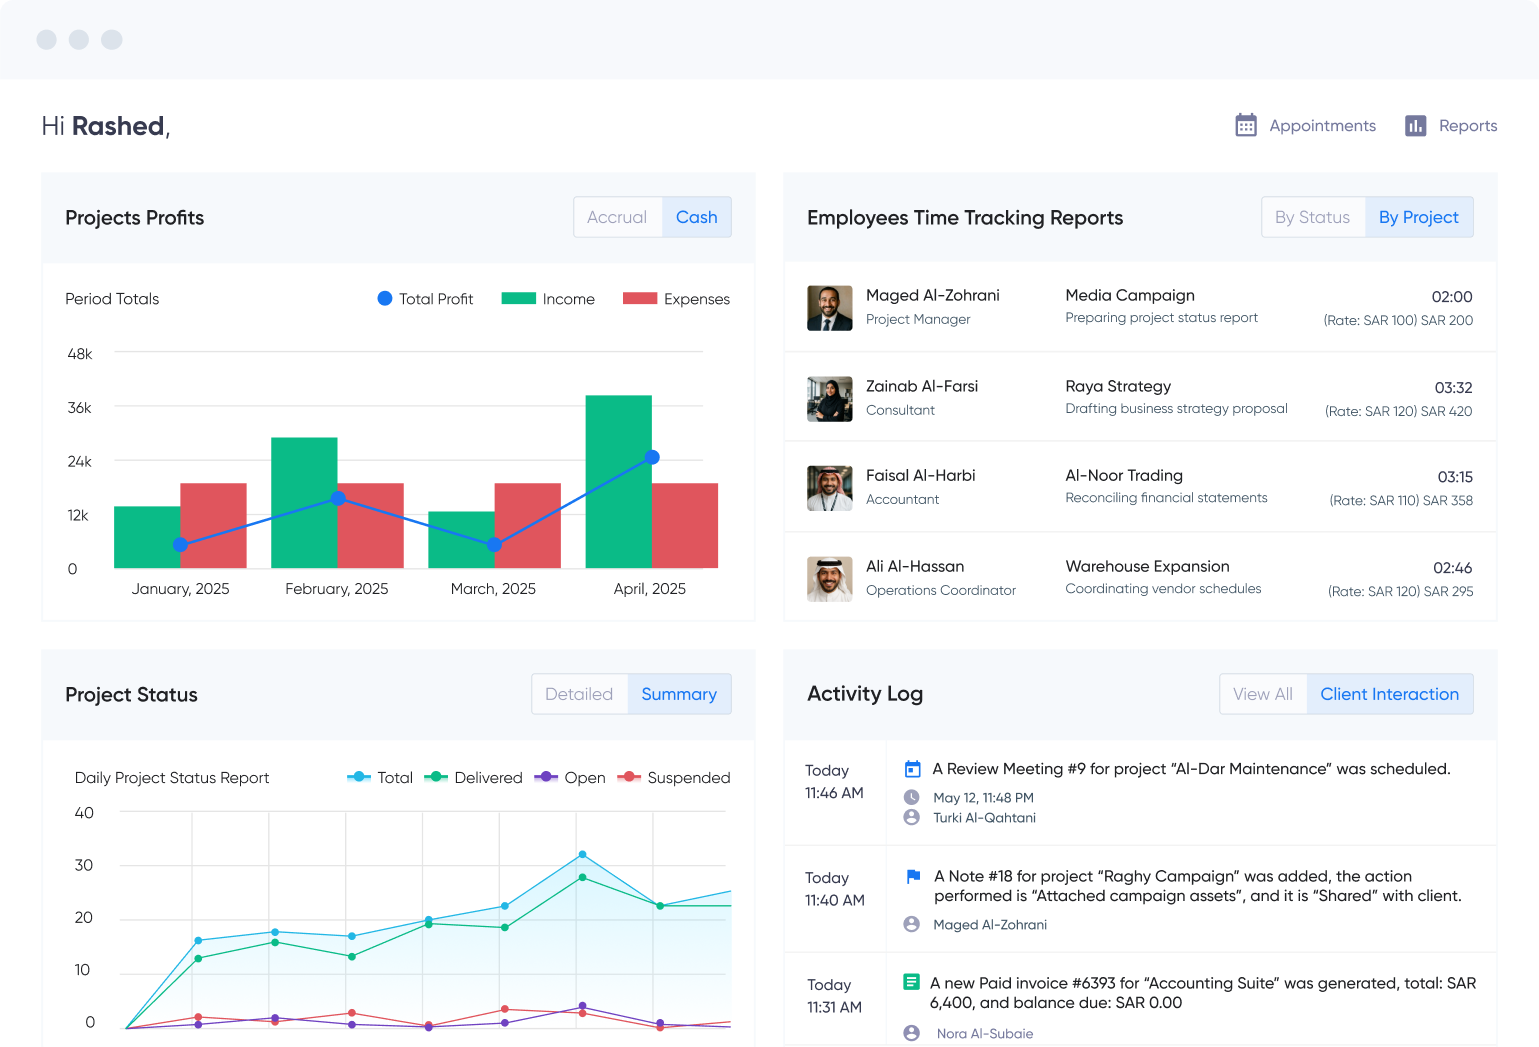Click Zainab Al-Farsi's profile photo
This screenshot has height=1047, width=1539.
click(829, 399)
